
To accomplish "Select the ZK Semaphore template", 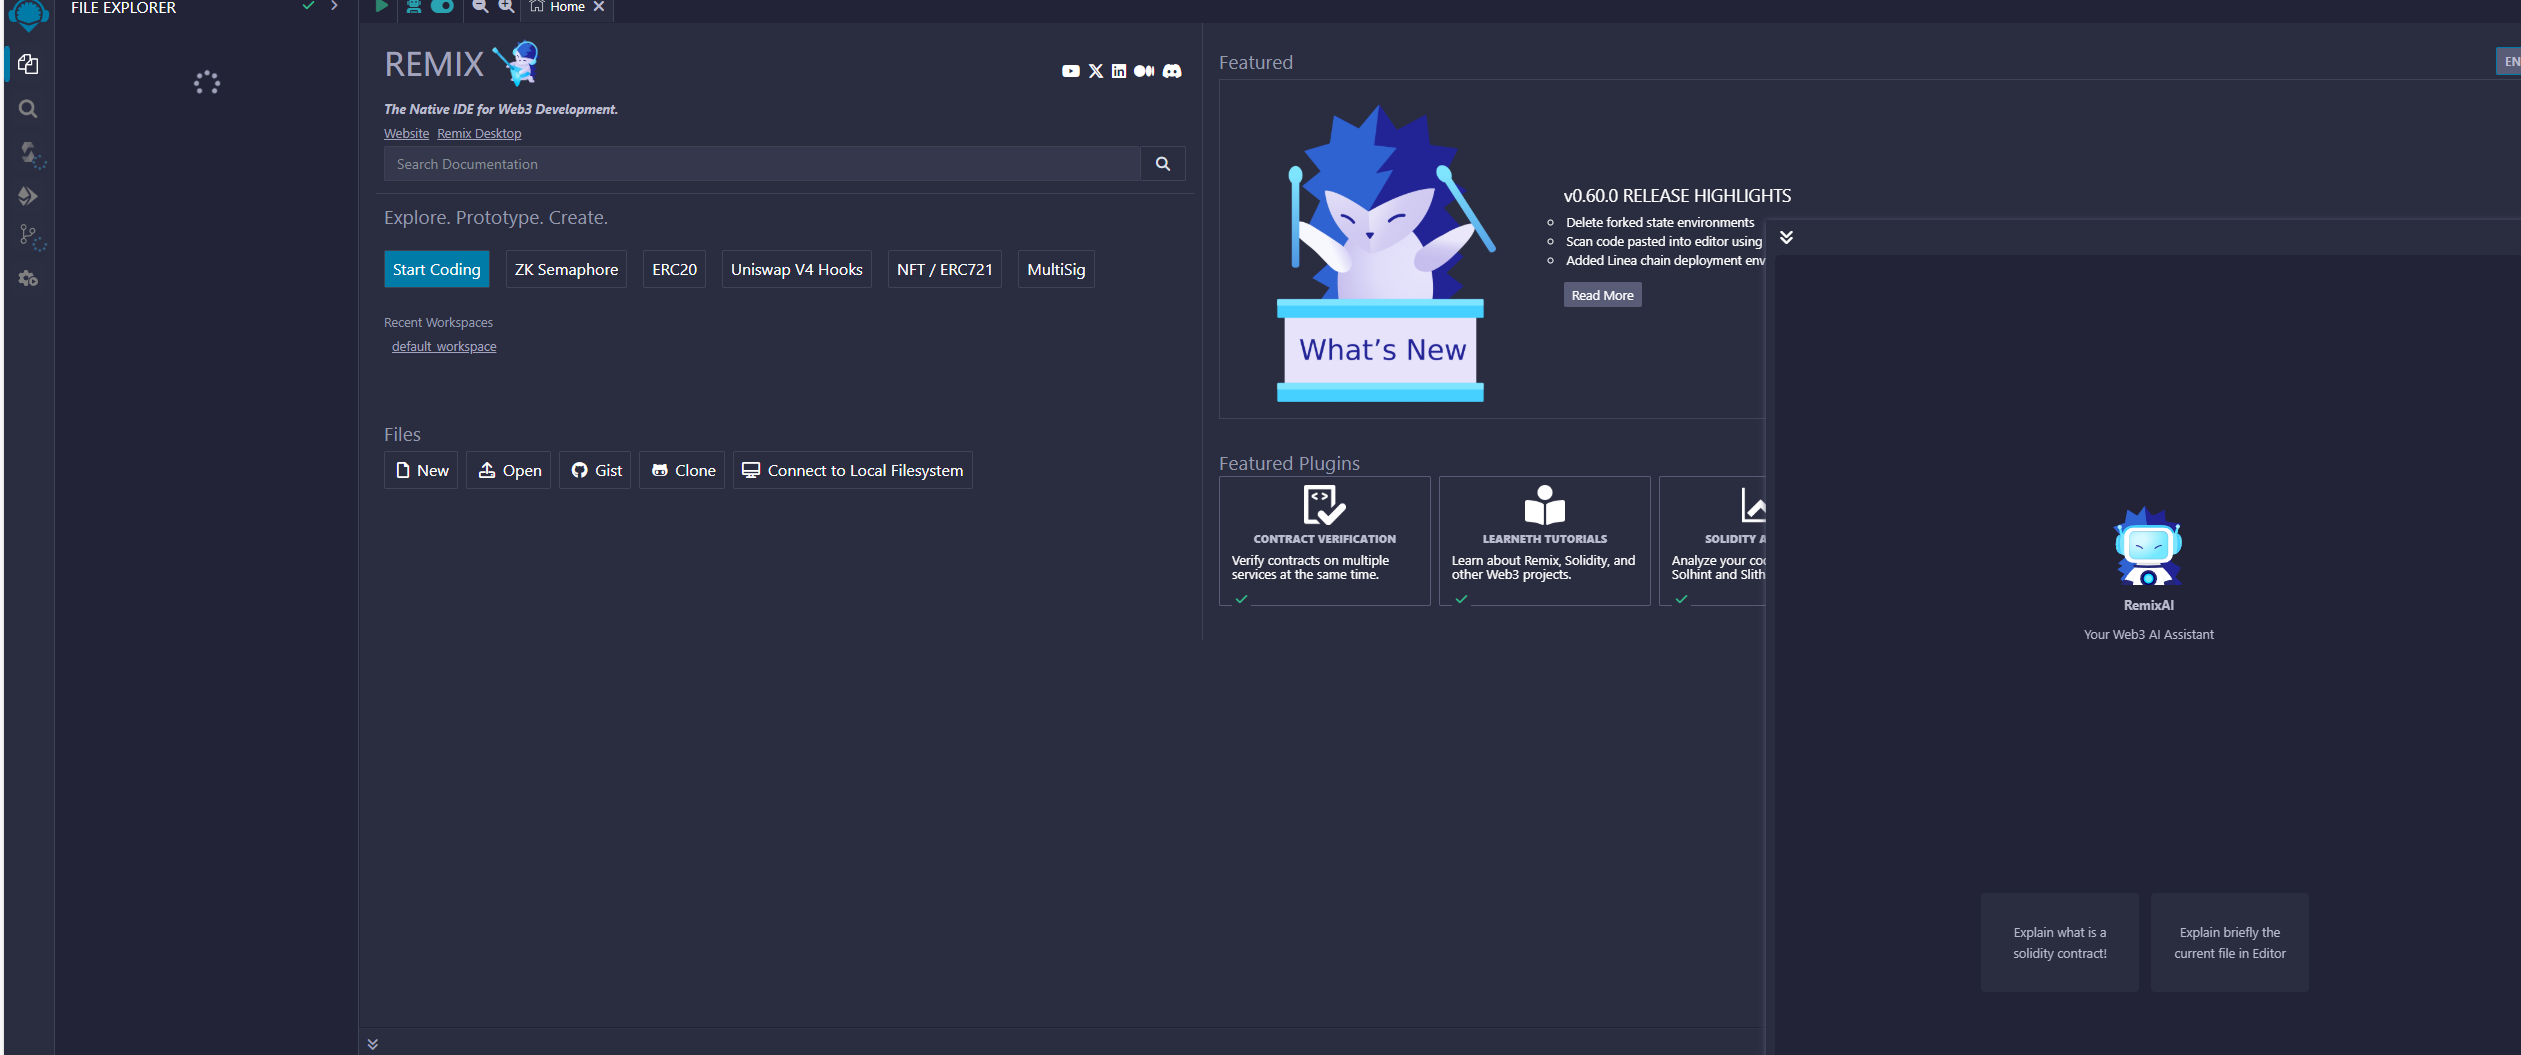I will tap(566, 269).
